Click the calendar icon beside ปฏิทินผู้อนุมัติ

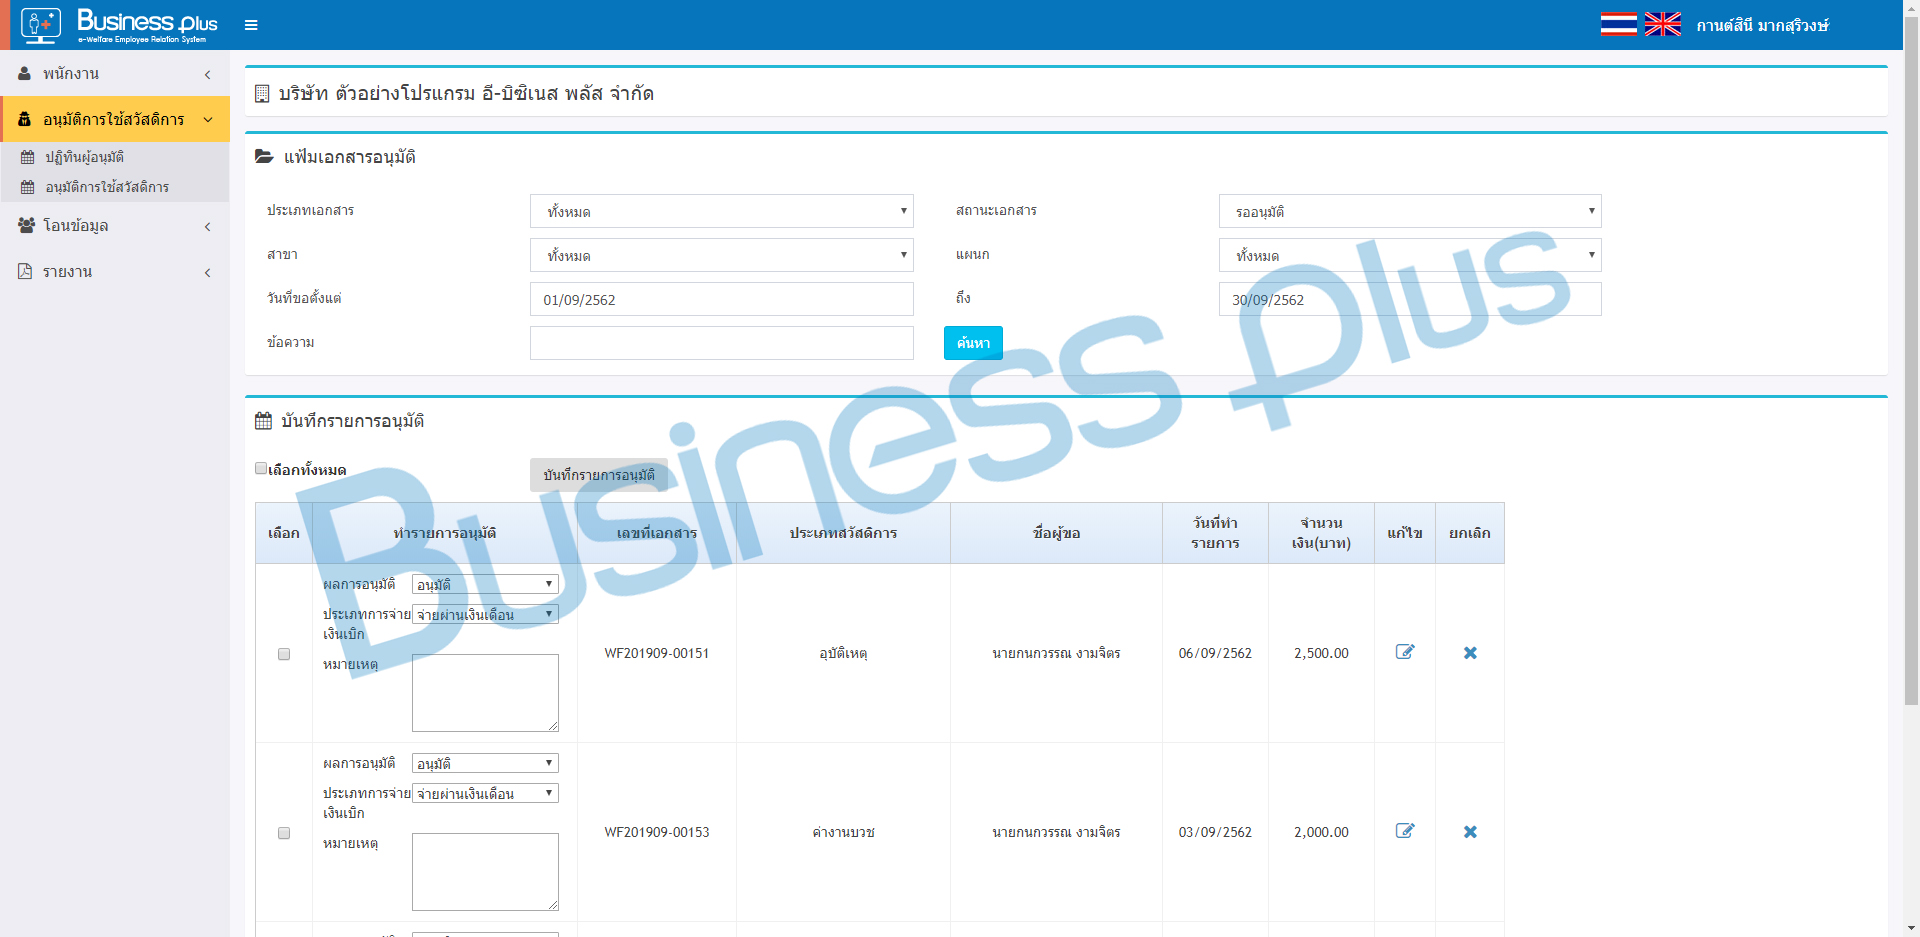(x=28, y=157)
